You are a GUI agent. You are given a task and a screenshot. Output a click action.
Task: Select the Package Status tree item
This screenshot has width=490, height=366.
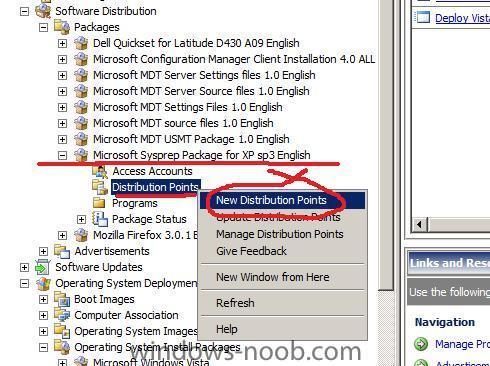149,219
